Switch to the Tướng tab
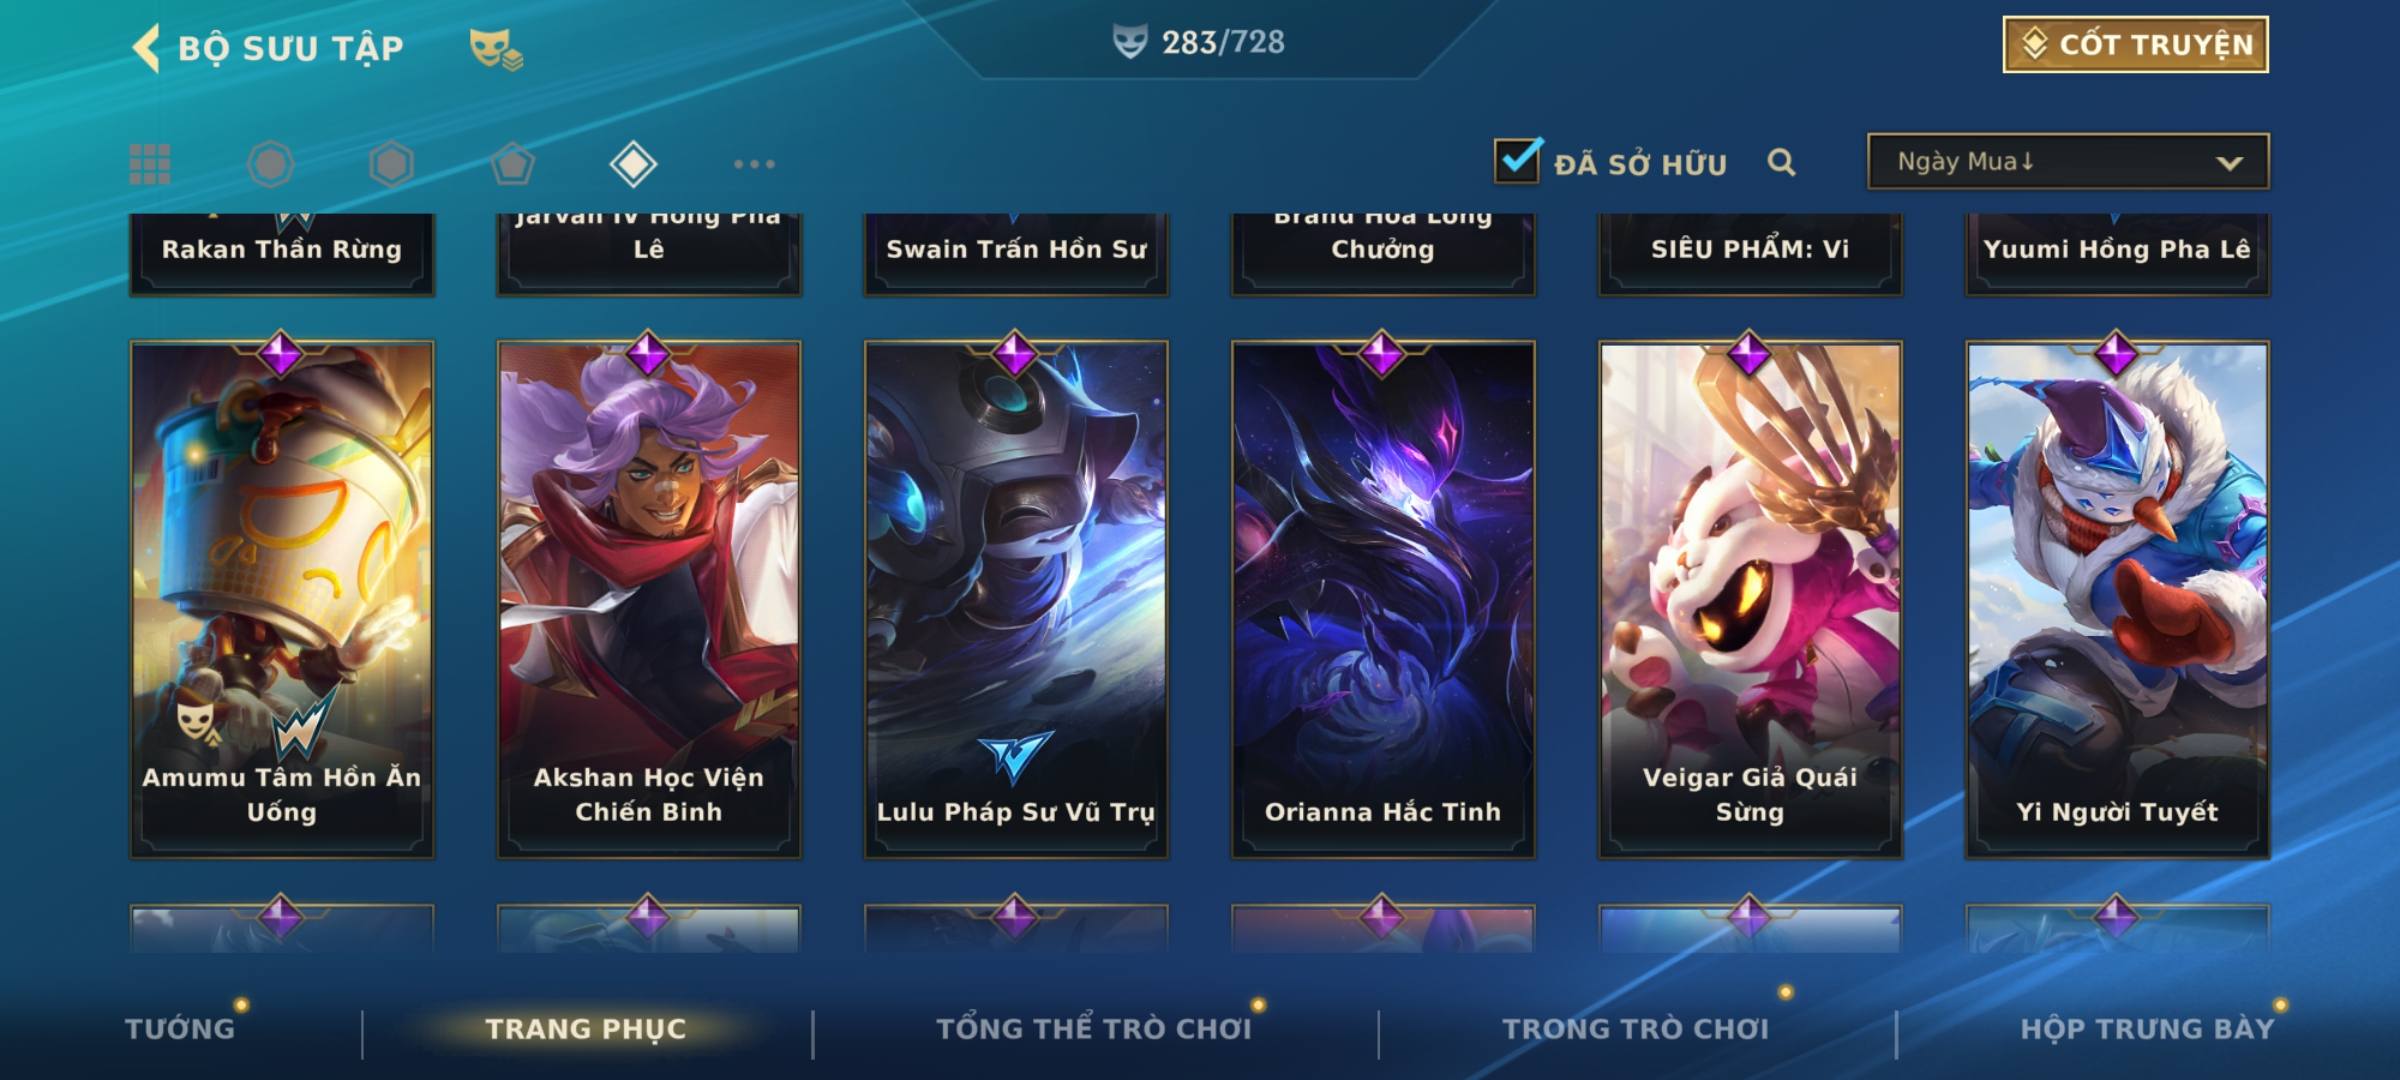Viewport: 2400px width, 1080px height. (x=180, y=1028)
